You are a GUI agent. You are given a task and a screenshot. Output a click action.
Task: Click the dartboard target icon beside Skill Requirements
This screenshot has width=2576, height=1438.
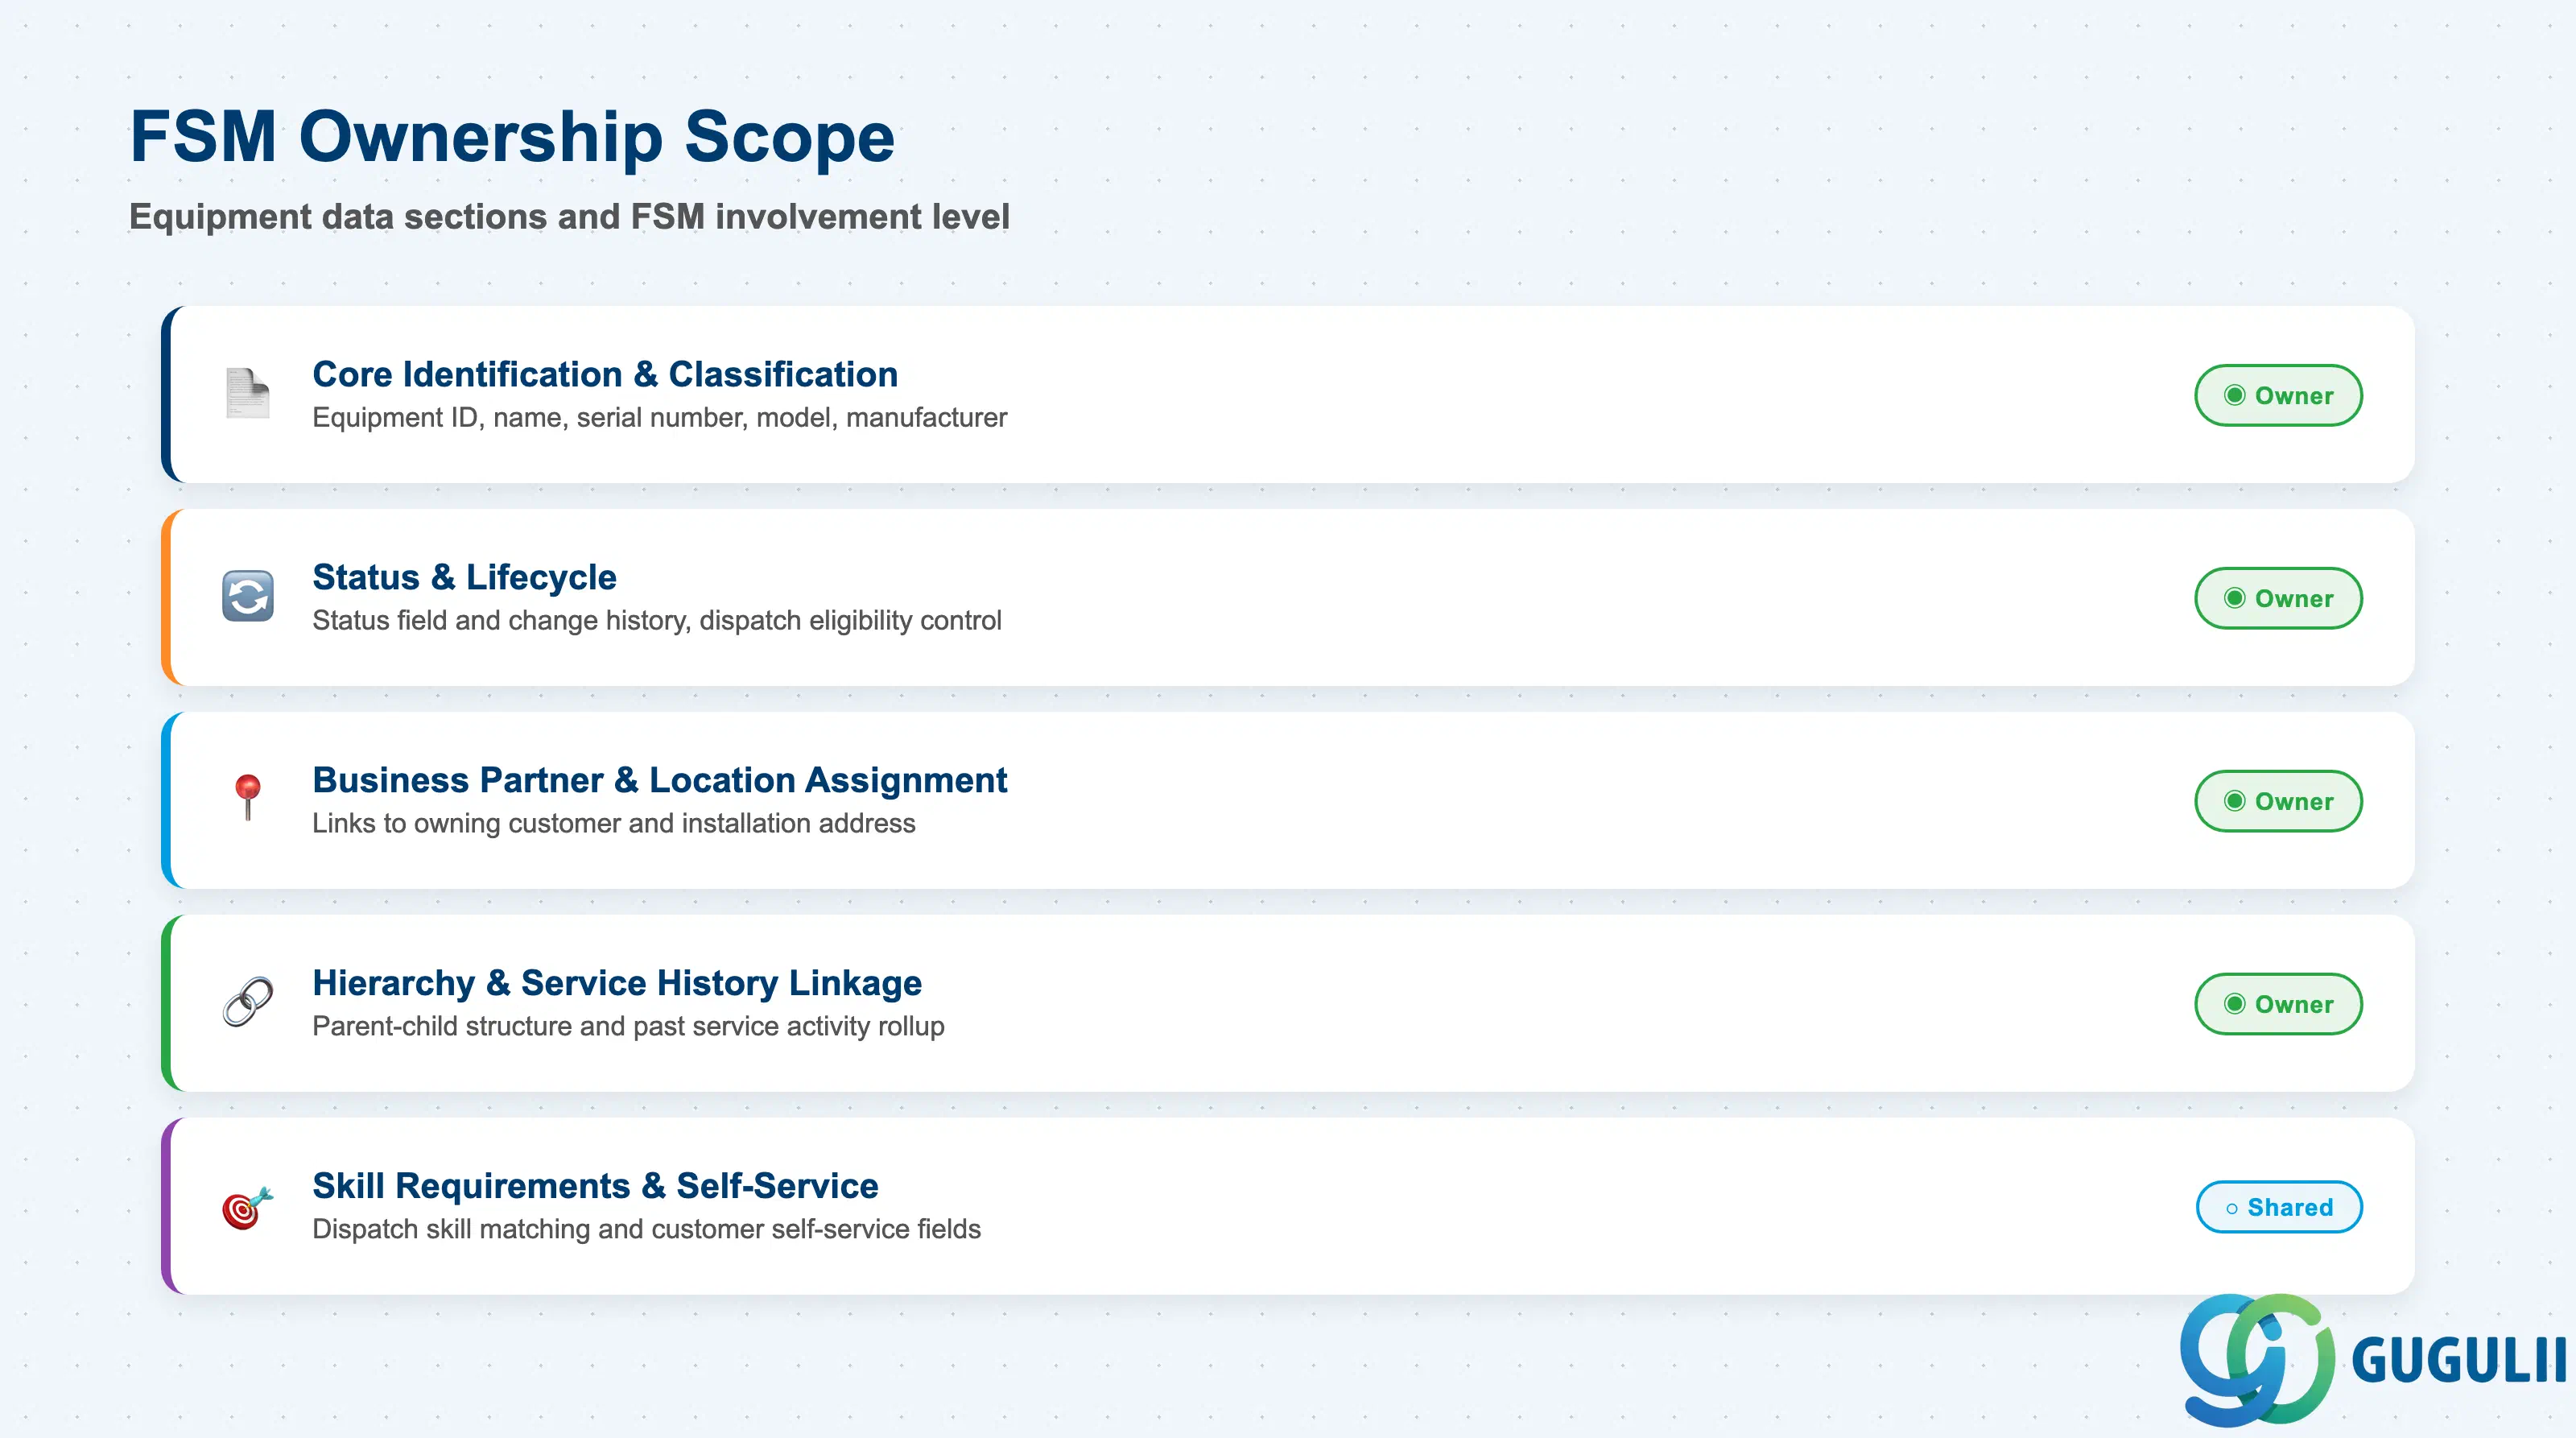point(247,1208)
